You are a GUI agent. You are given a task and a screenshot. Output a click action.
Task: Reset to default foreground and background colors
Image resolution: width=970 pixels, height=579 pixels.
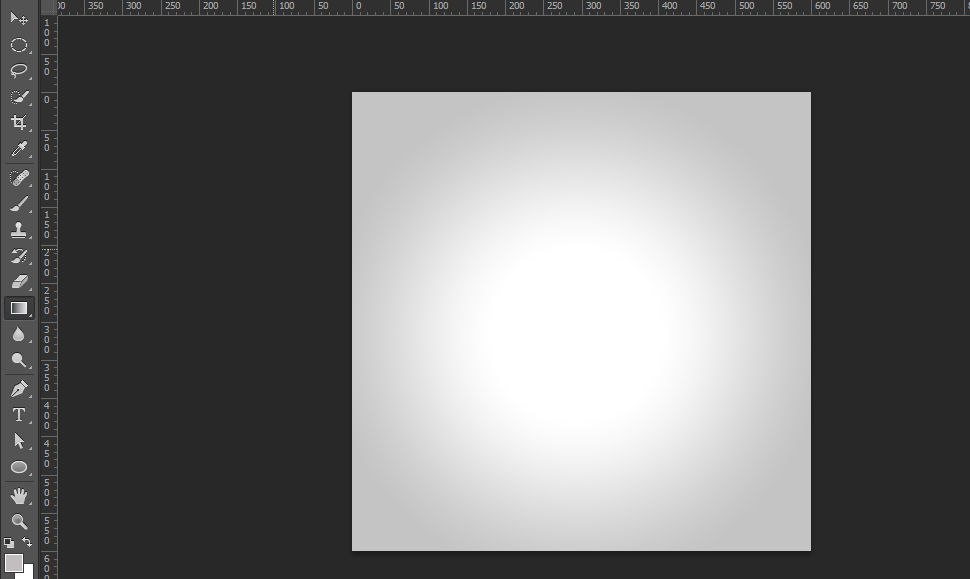coord(8,542)
